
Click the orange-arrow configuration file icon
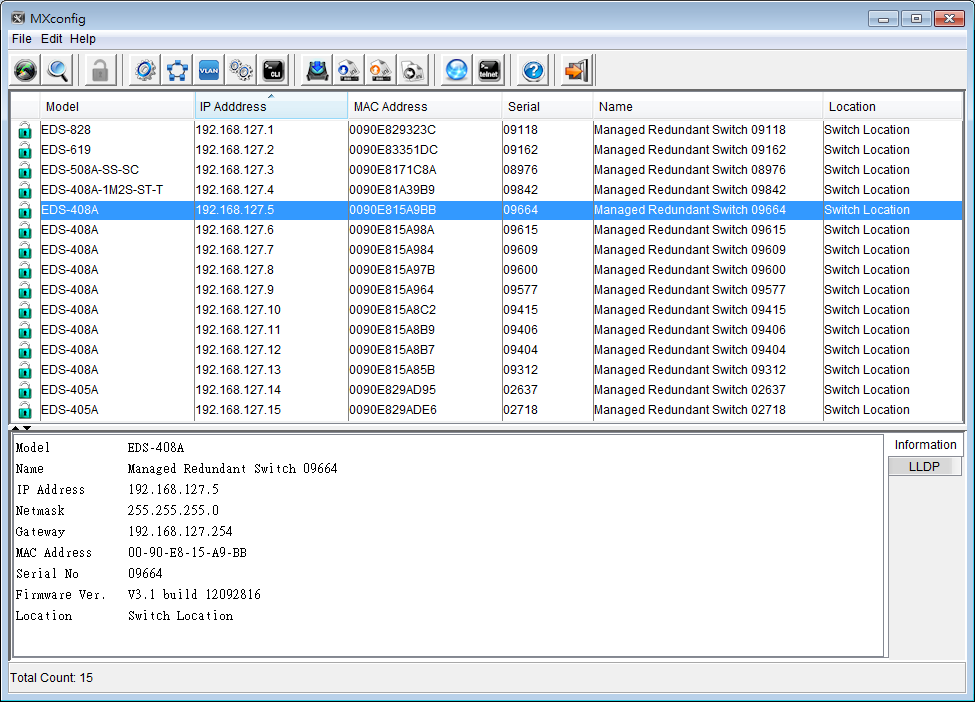pyautogui.click(x=381, y=70)
